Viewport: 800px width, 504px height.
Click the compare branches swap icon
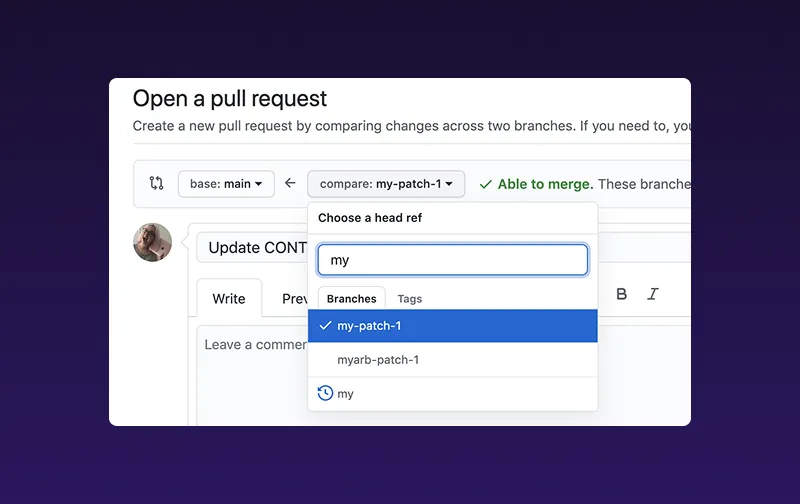coord(156,183)
